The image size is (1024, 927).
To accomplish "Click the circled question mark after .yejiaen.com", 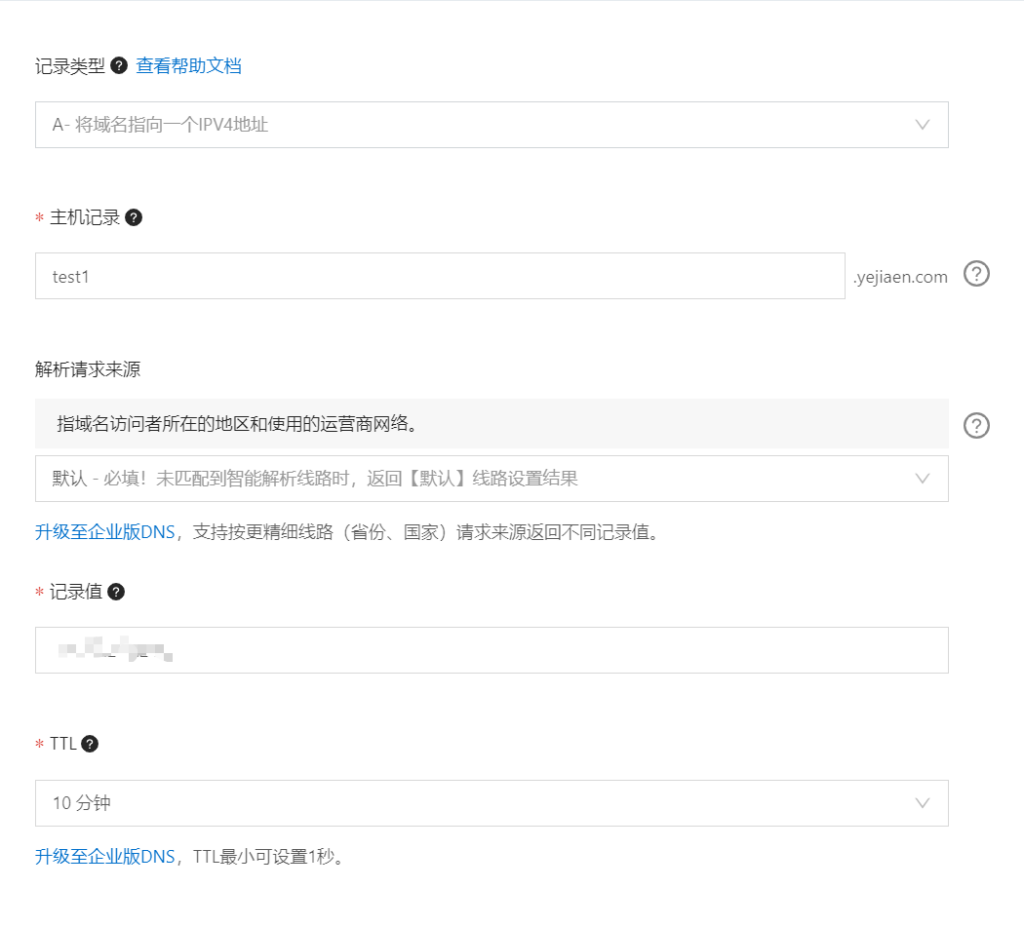I will point(976,274).
